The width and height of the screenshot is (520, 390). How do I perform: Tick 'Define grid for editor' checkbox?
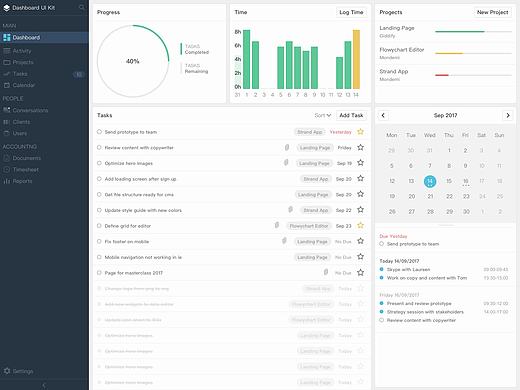coord(99,226)
